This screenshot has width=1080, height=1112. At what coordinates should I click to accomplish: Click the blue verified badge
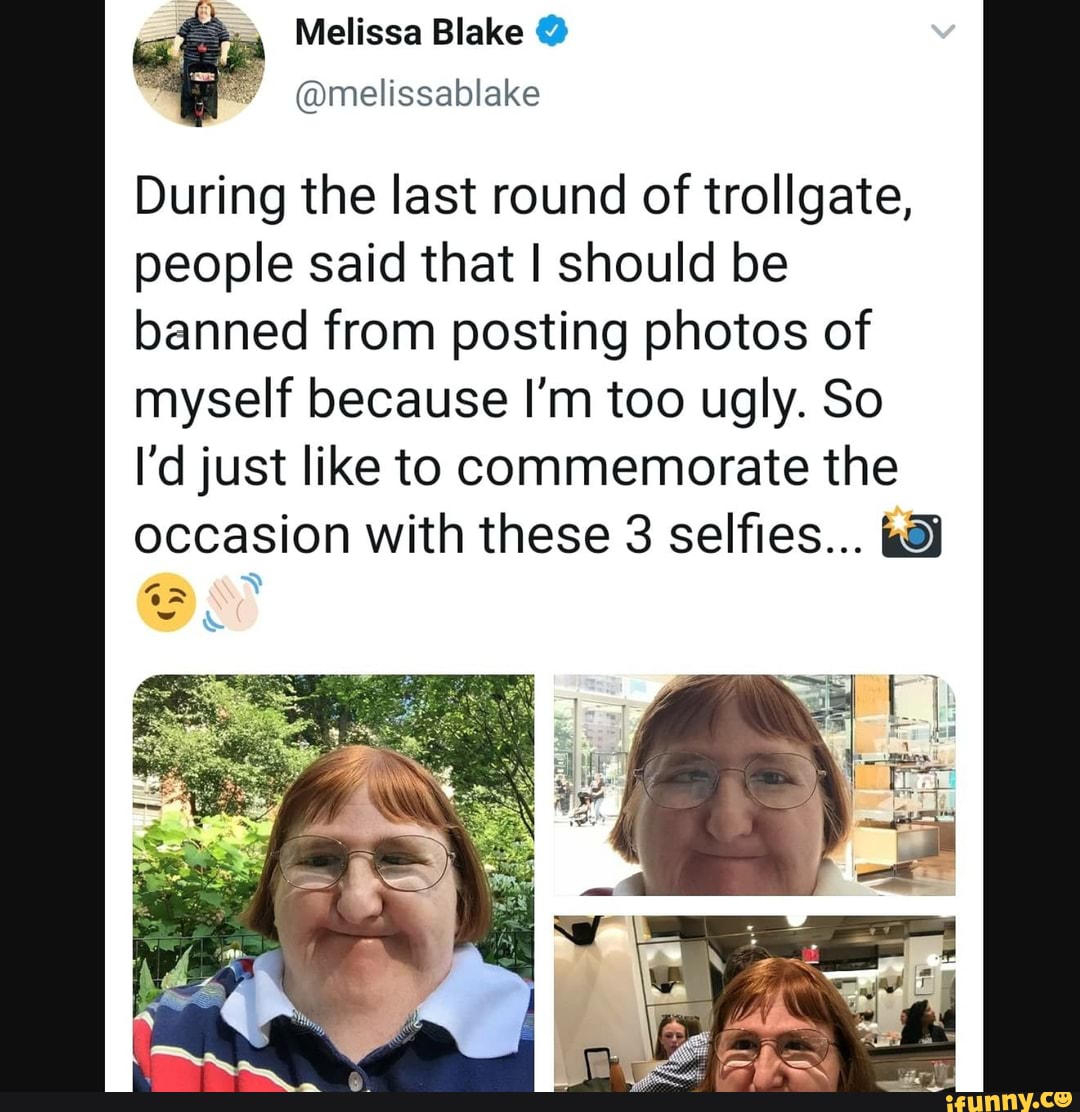[551, 32]
